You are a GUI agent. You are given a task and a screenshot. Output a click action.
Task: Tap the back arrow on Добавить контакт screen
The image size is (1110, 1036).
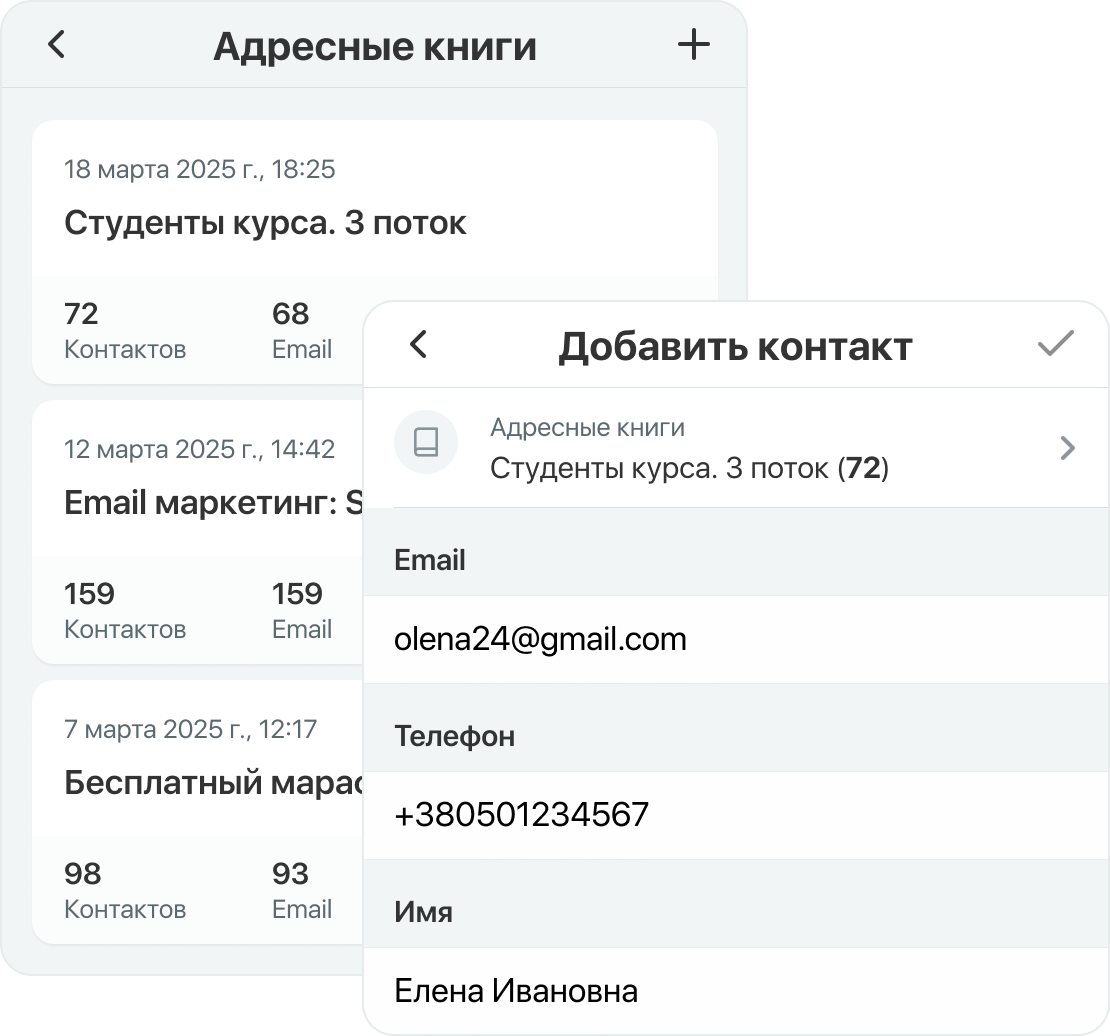pos(418,345)
